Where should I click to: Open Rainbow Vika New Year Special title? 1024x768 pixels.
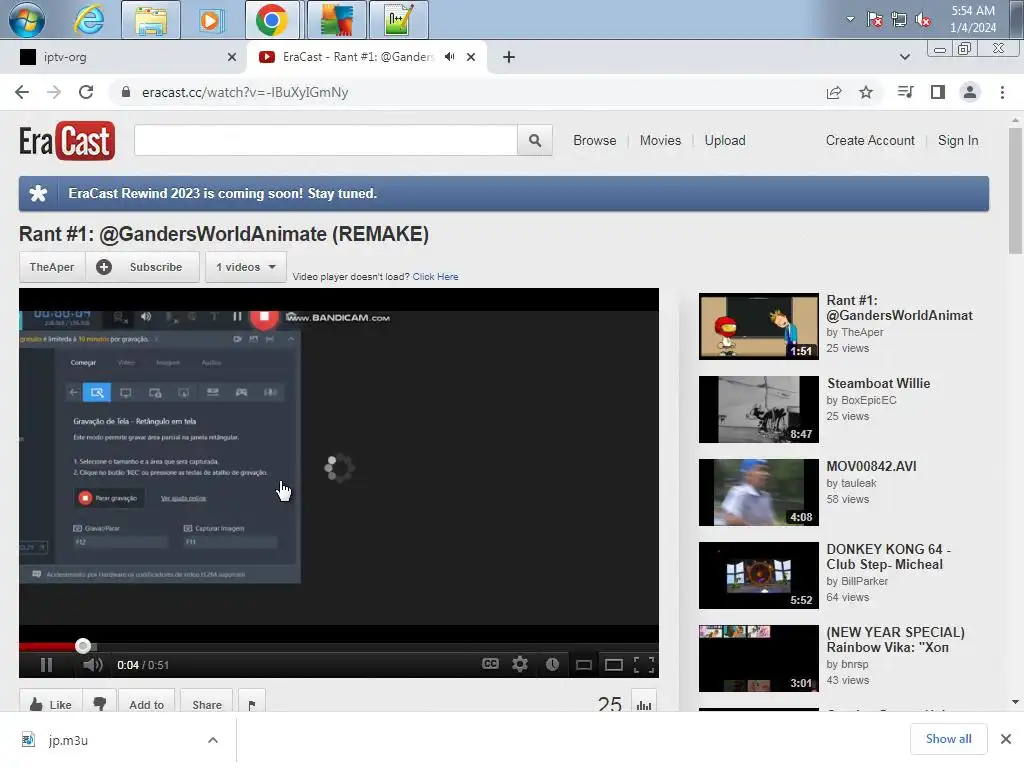click(x=895, y=640)
